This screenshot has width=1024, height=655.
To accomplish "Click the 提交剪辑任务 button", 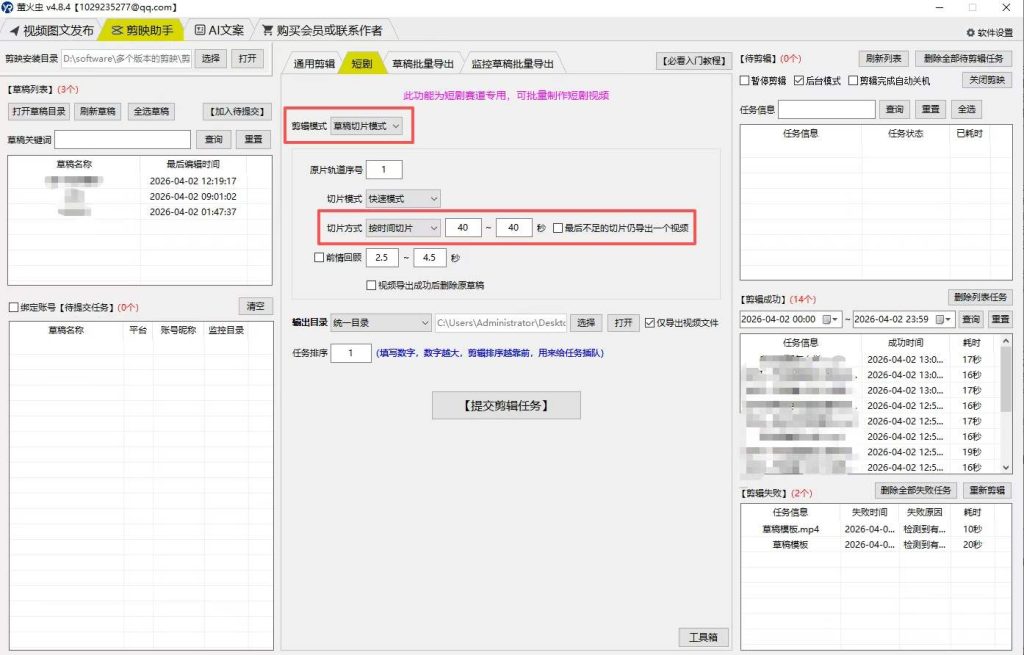I will [506, 406].
